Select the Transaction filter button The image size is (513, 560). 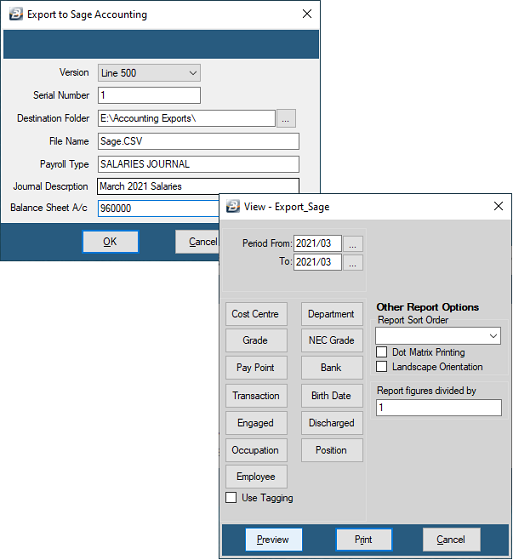click(x=256, y=396)
